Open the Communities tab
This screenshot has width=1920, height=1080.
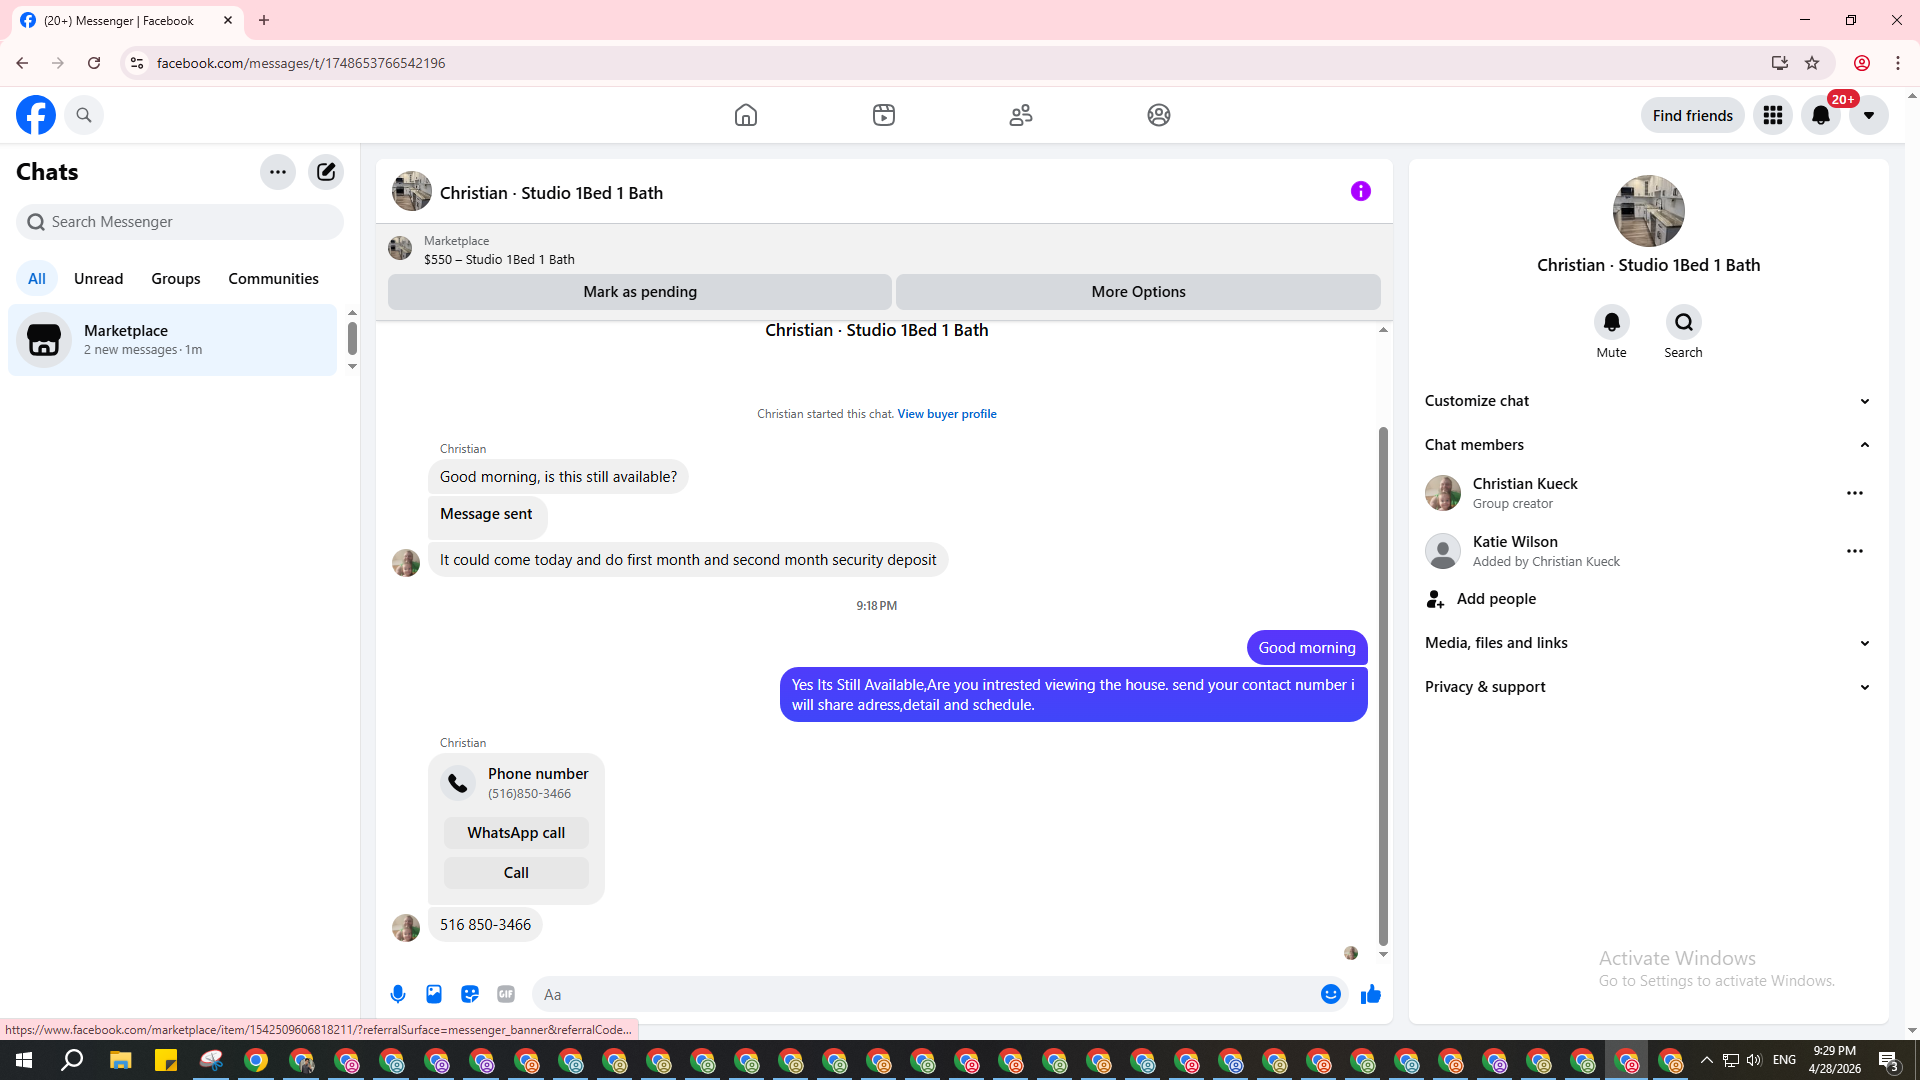(x=273, y=279)
